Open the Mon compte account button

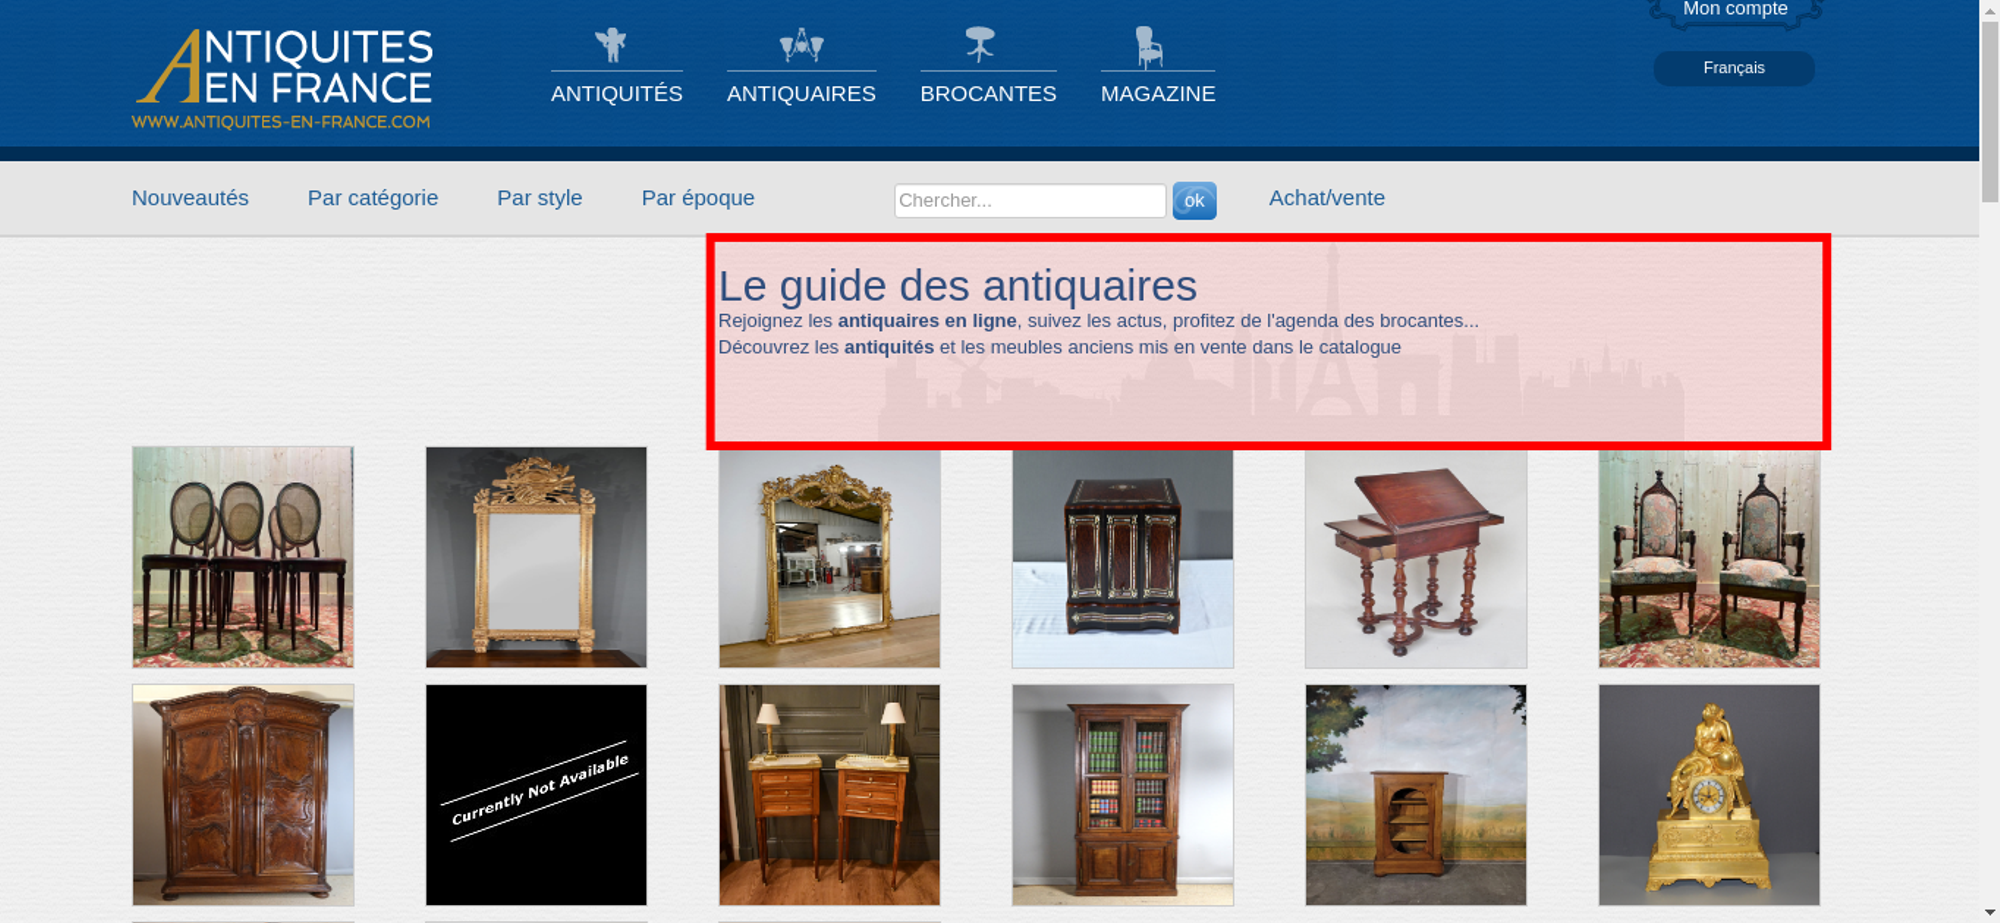[1734, 11]
